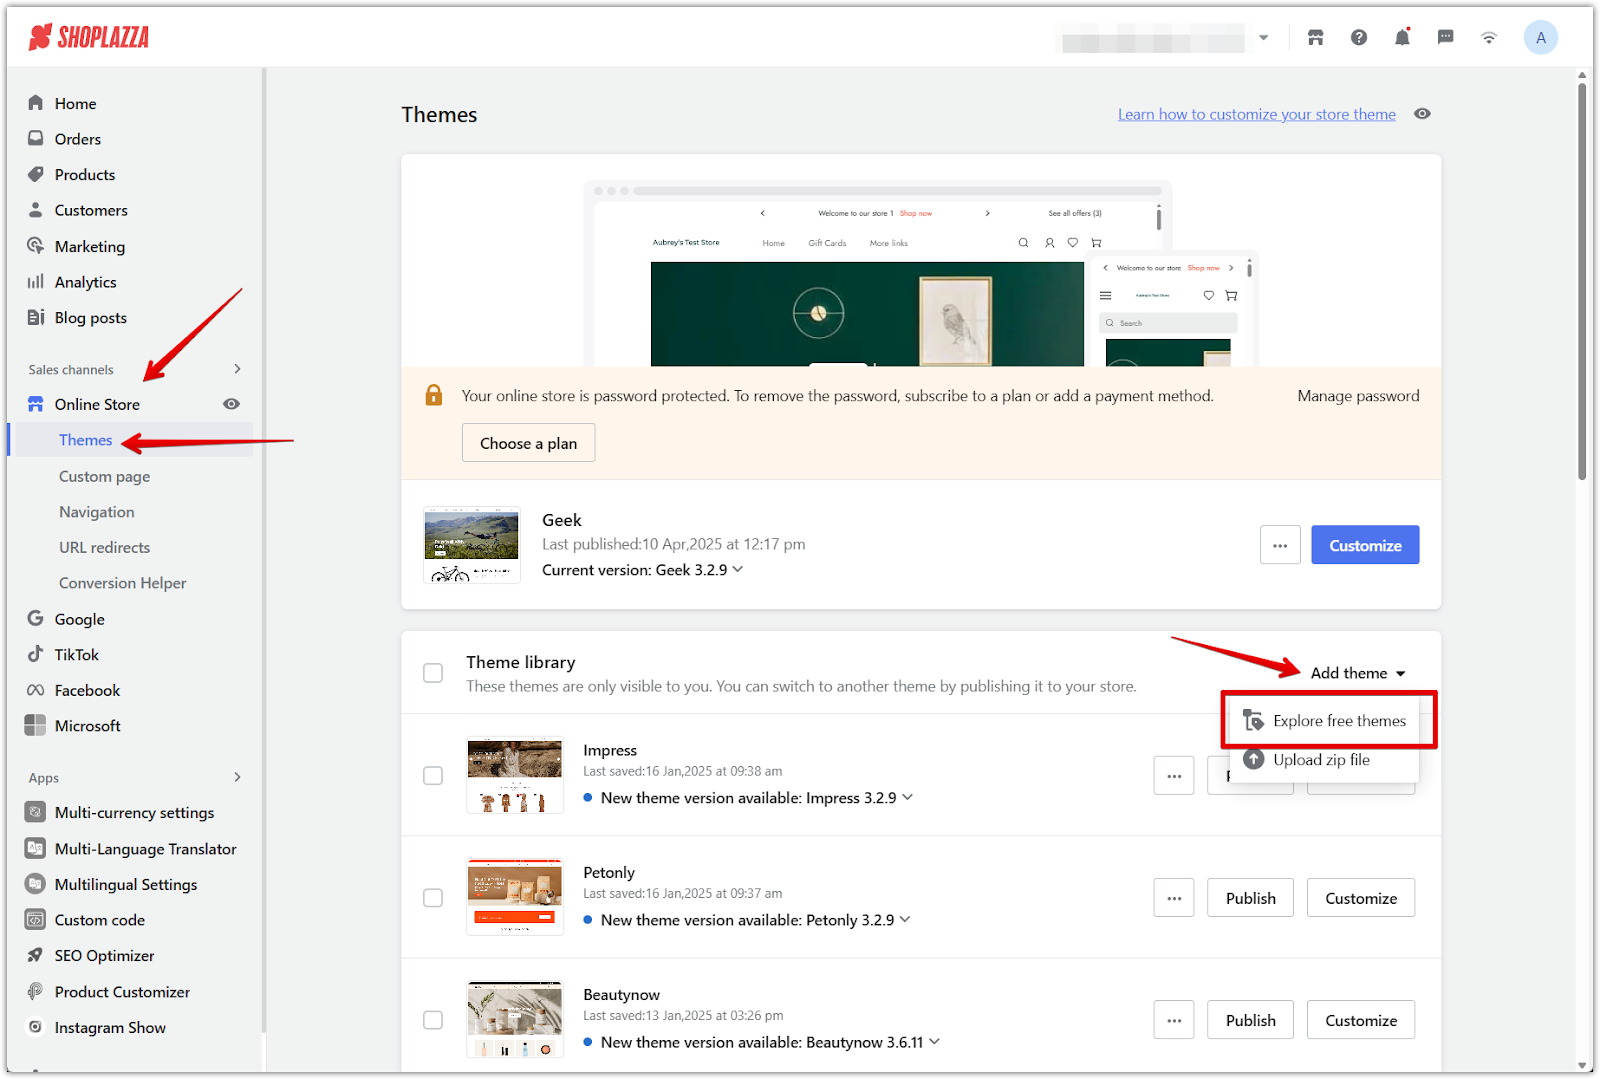
Task: Open TikTok sales channel icon
Action: (36, 654)
